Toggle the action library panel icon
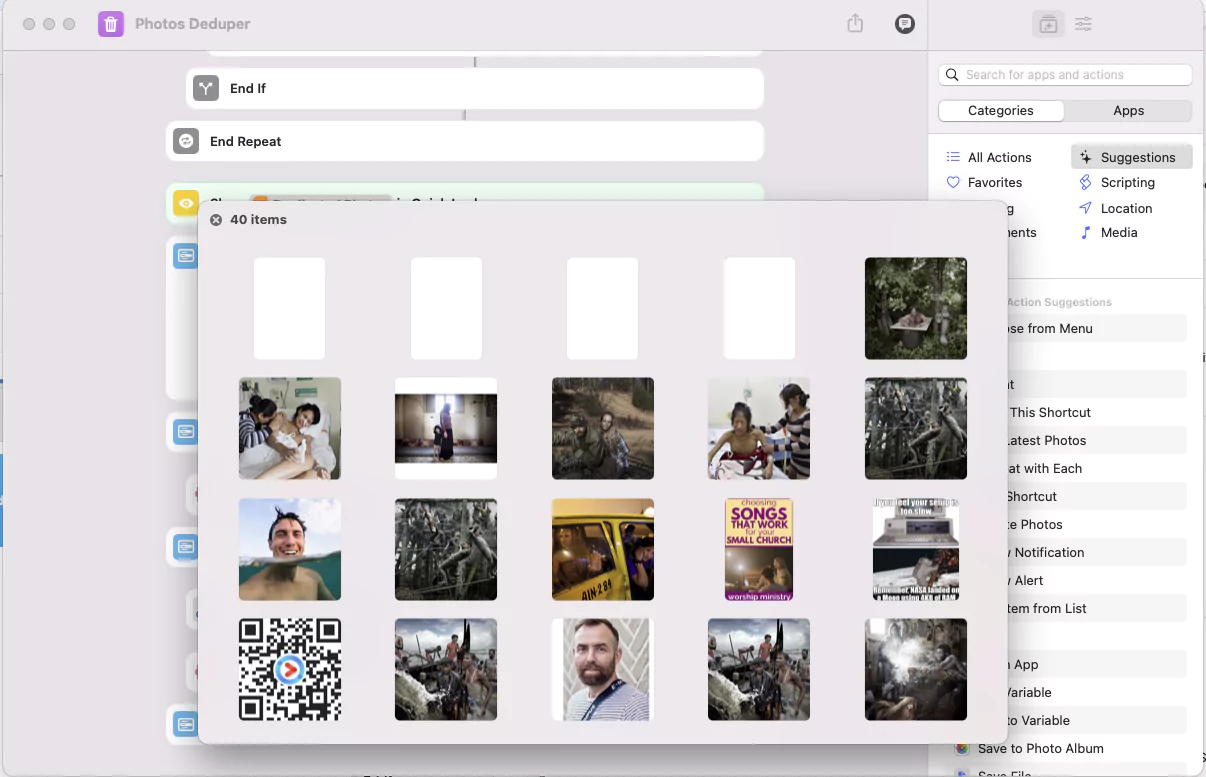Viewport: 1206px width, 777px height. tap(1048, 23)
